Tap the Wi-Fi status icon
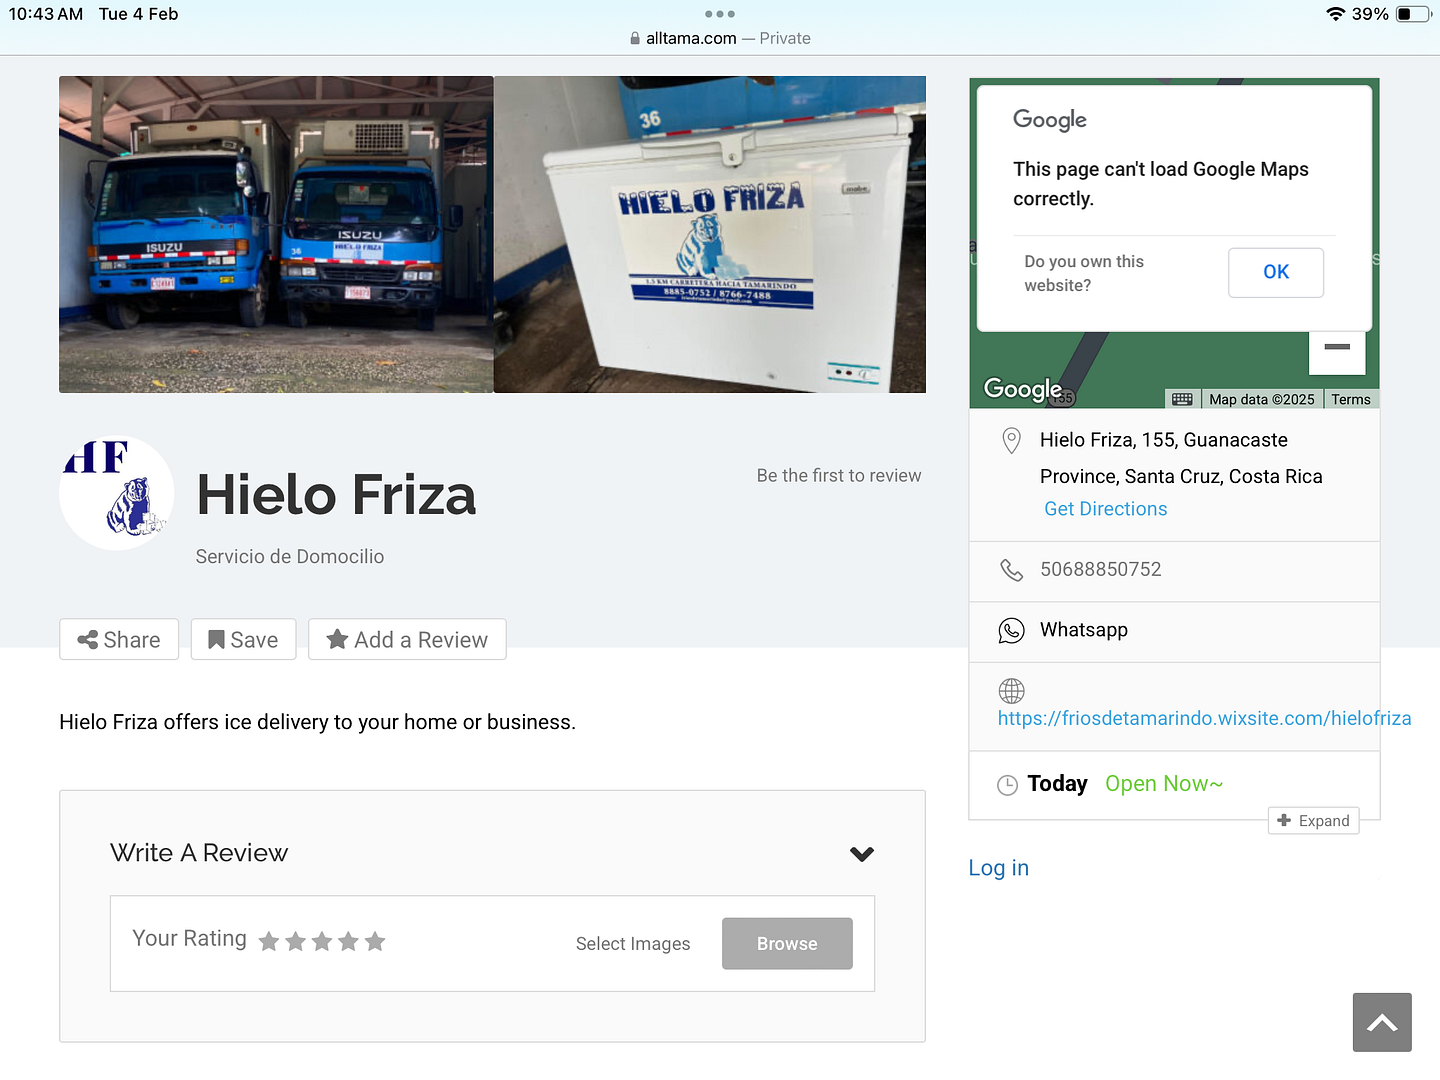This screenshot has height=1080, width=1440. tap(1335, 14)
